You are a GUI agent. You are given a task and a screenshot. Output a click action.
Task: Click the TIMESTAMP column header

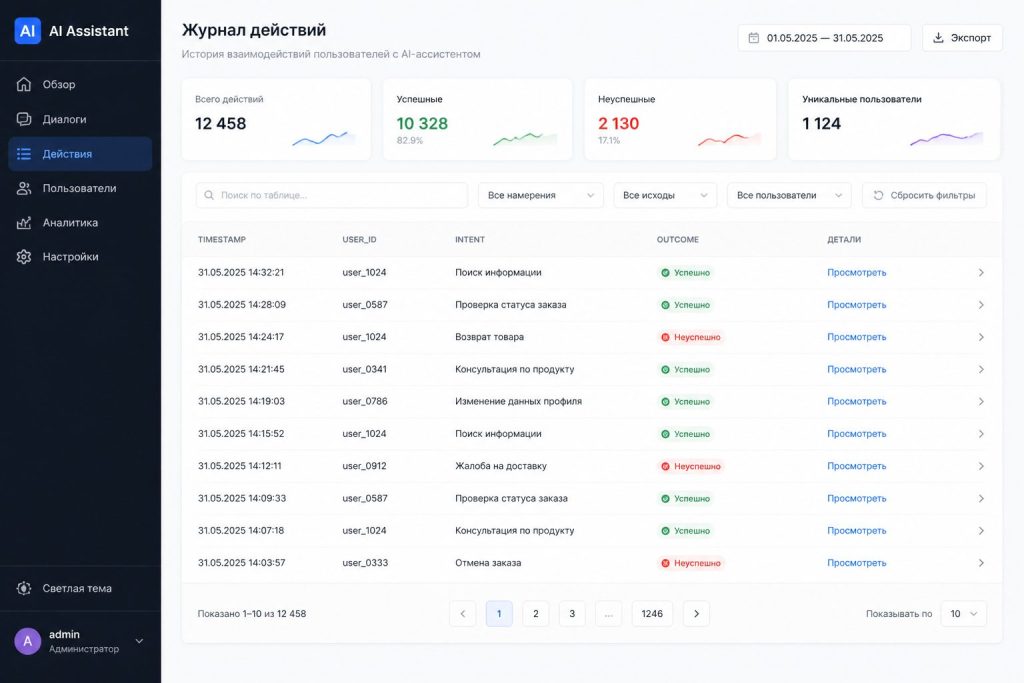click(x=222, y=240)
